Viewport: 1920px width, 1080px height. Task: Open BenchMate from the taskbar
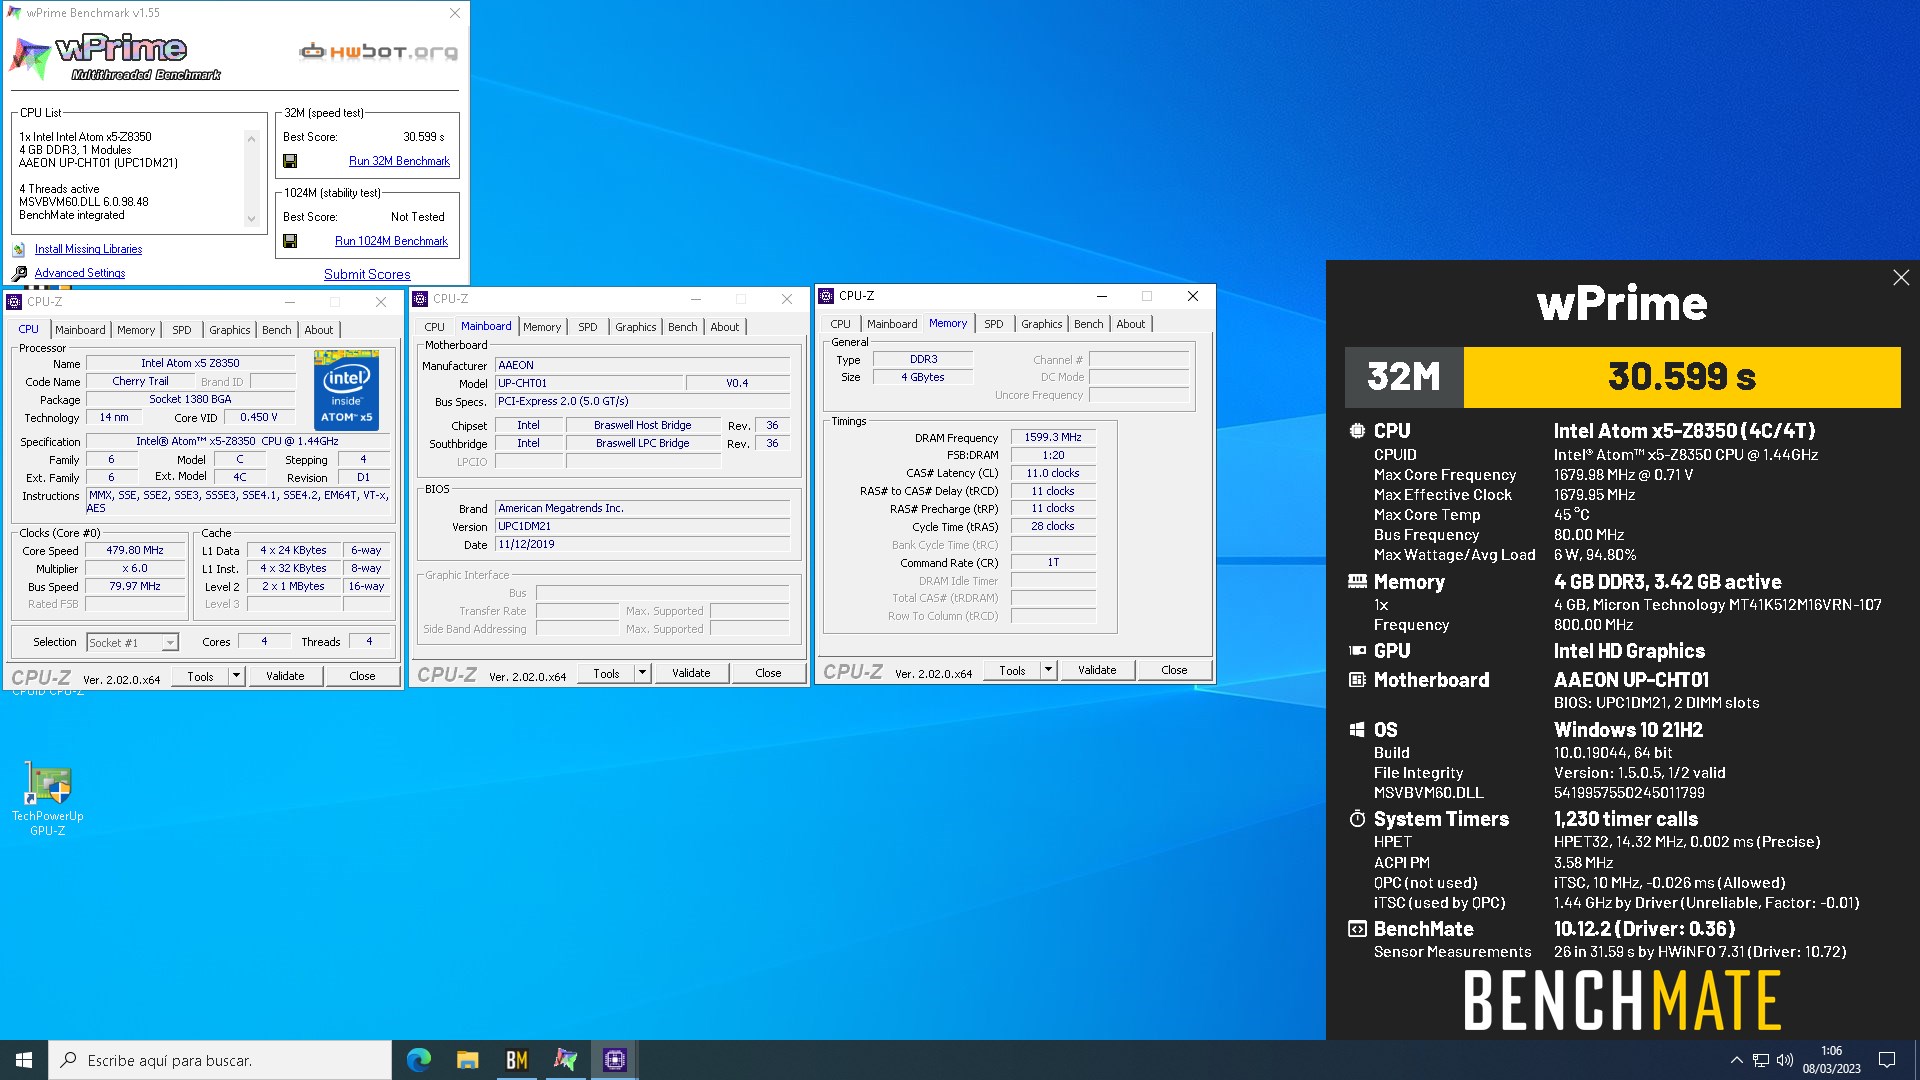pyautogui.click(x=516, y=1060)
